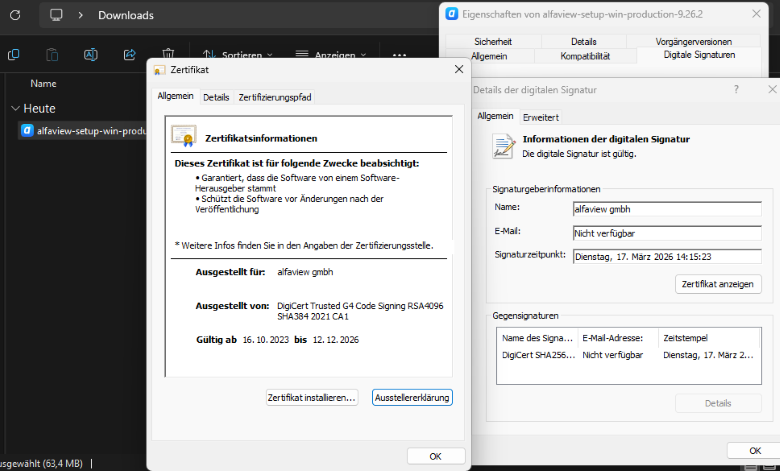The width and height of the screenshot is (780, 471).
Task: Switch to Allgemein tab in Zertifikat dialog
Action: pyautogui.click(x=176, y=96)
